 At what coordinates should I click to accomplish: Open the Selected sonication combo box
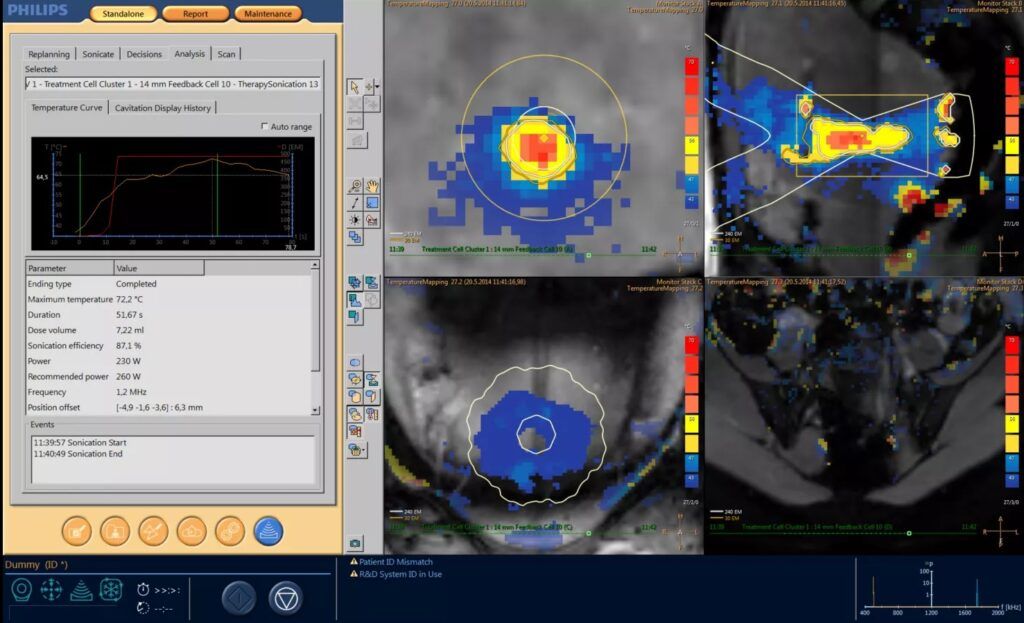pos(173,84)
